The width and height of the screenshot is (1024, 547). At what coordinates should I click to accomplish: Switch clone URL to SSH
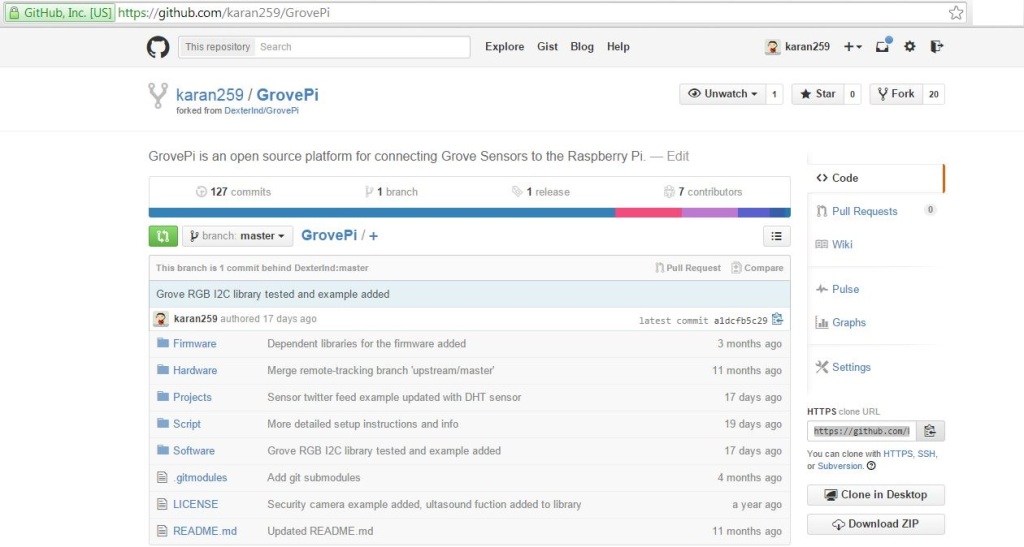(926, 454)
